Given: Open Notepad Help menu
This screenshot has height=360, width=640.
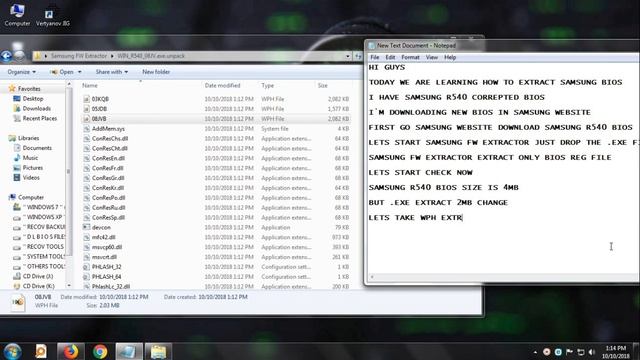Looking at the screenshot, I should [450, 58].
